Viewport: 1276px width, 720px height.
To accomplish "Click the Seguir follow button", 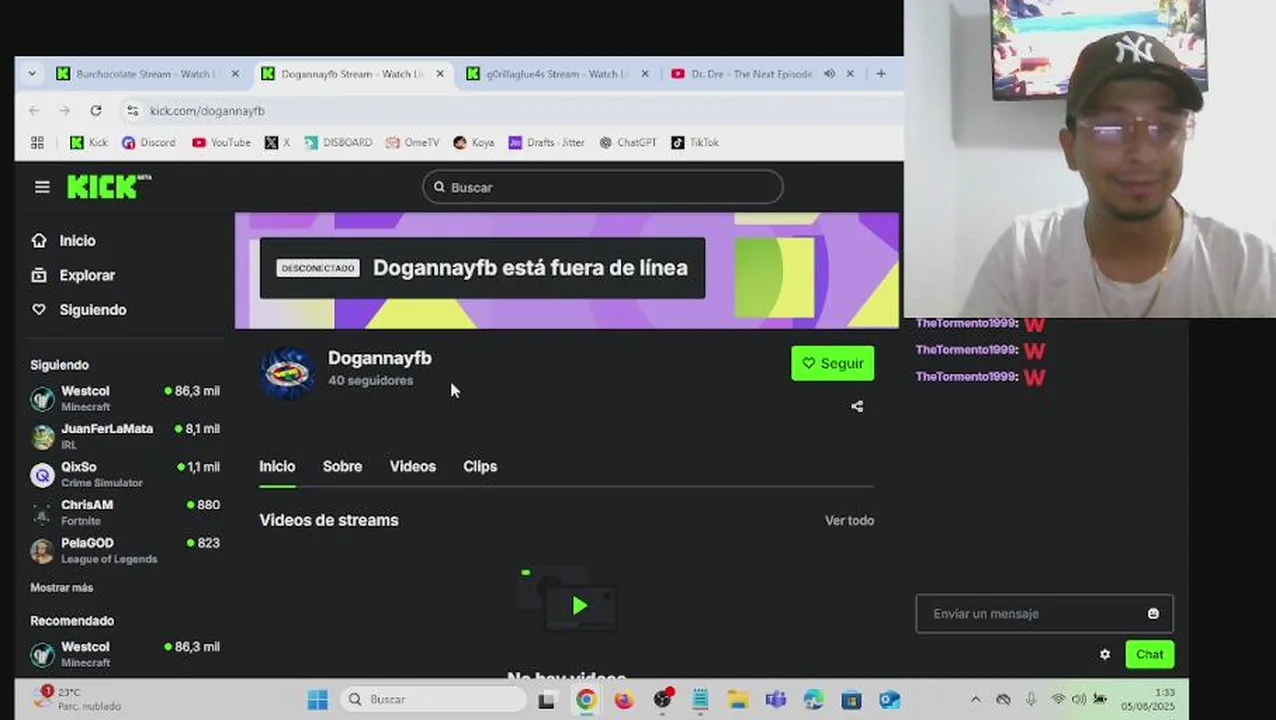I will (832, 363).
